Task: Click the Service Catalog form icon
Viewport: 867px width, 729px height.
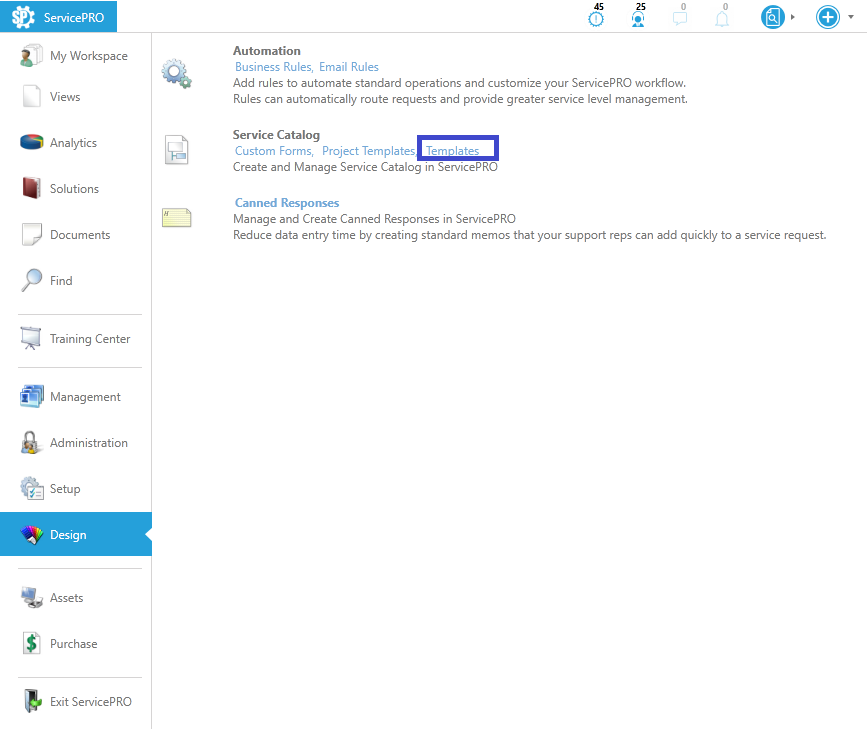Action: point(176,150)
